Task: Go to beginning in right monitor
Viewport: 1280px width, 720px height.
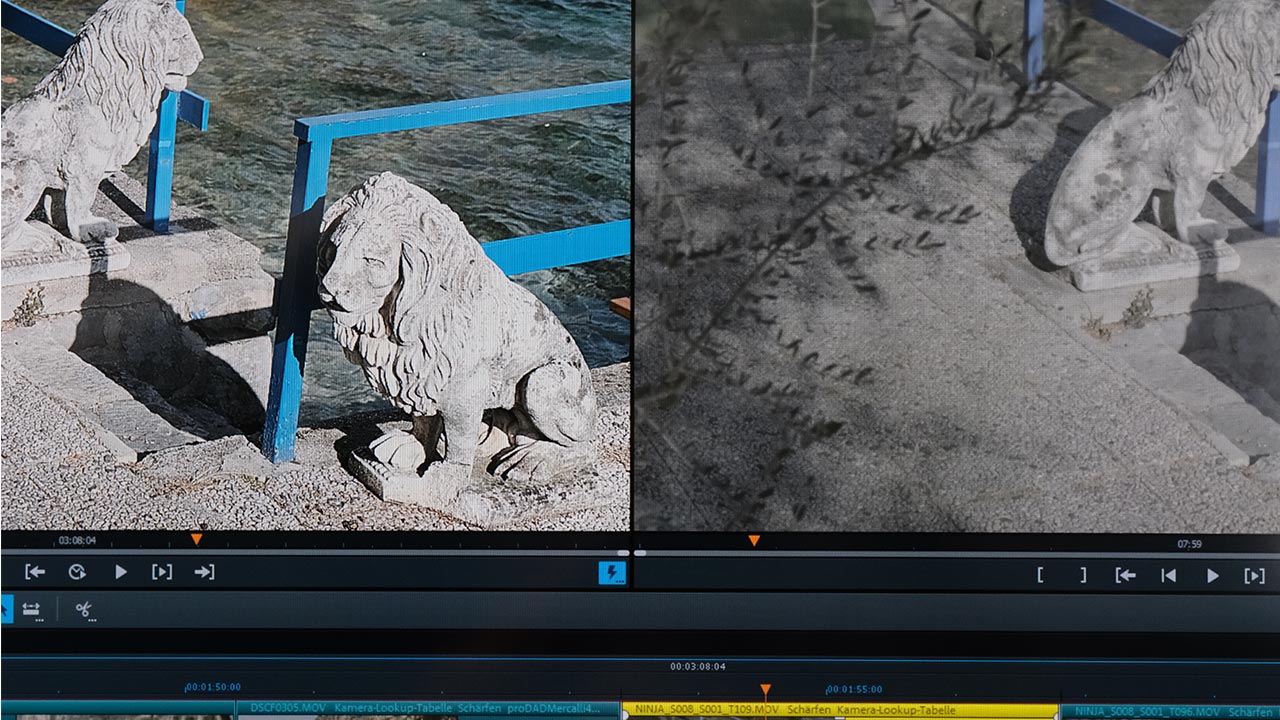Action: point(1168,575)
